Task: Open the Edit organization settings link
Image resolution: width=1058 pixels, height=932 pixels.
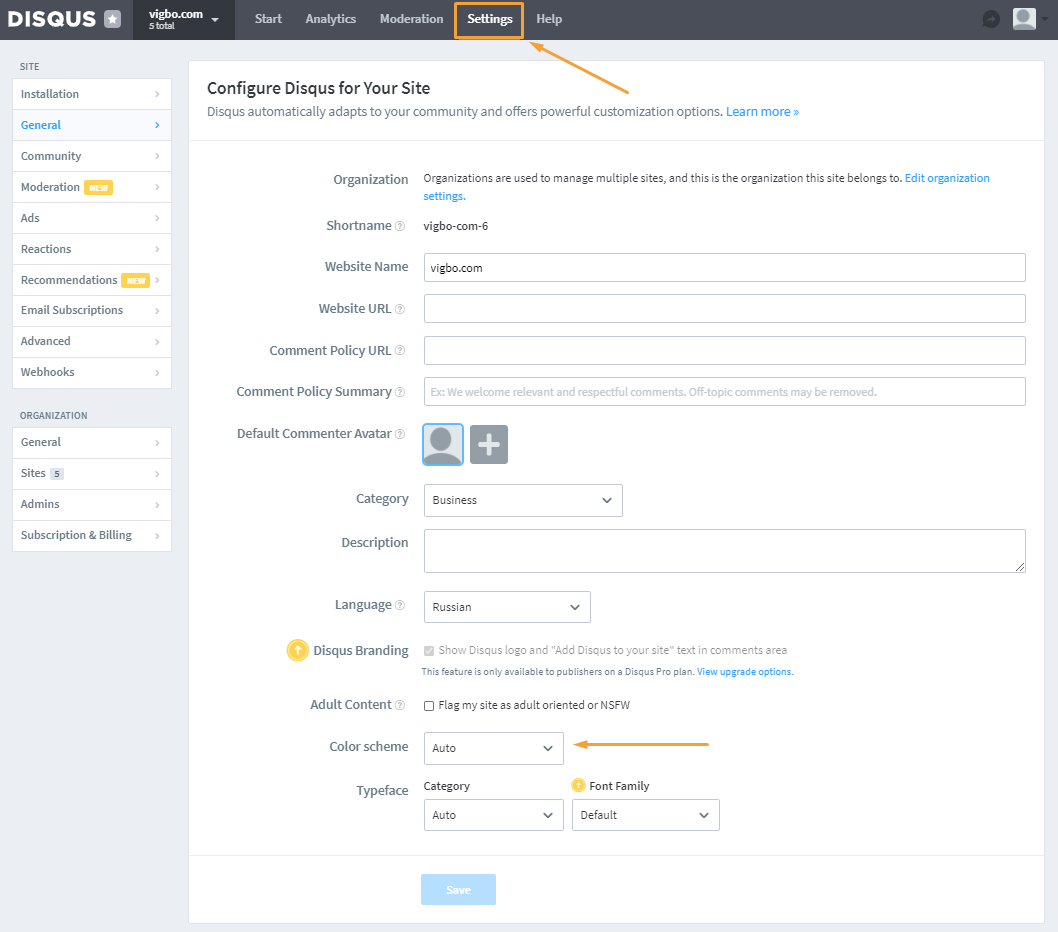Action: point(947,178)
